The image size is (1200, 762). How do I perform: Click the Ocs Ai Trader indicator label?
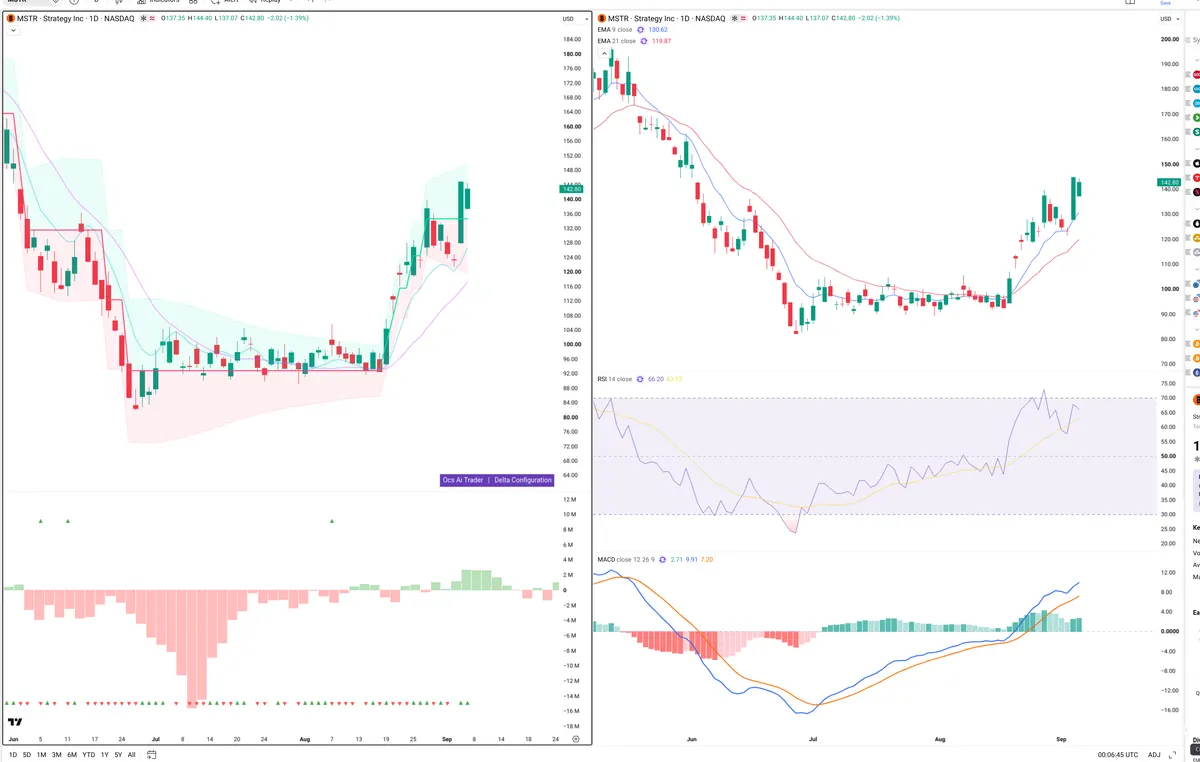463,480
